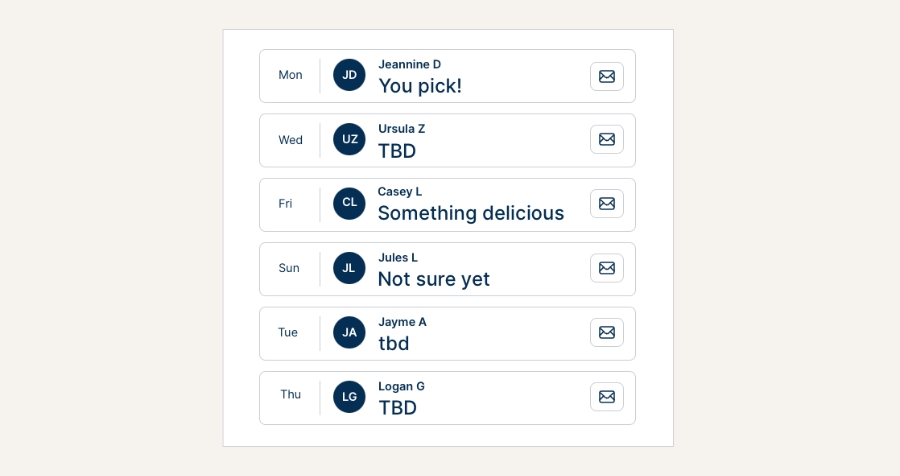Select the JA avatar circle

pyautogui.click(x=349, y=332)
